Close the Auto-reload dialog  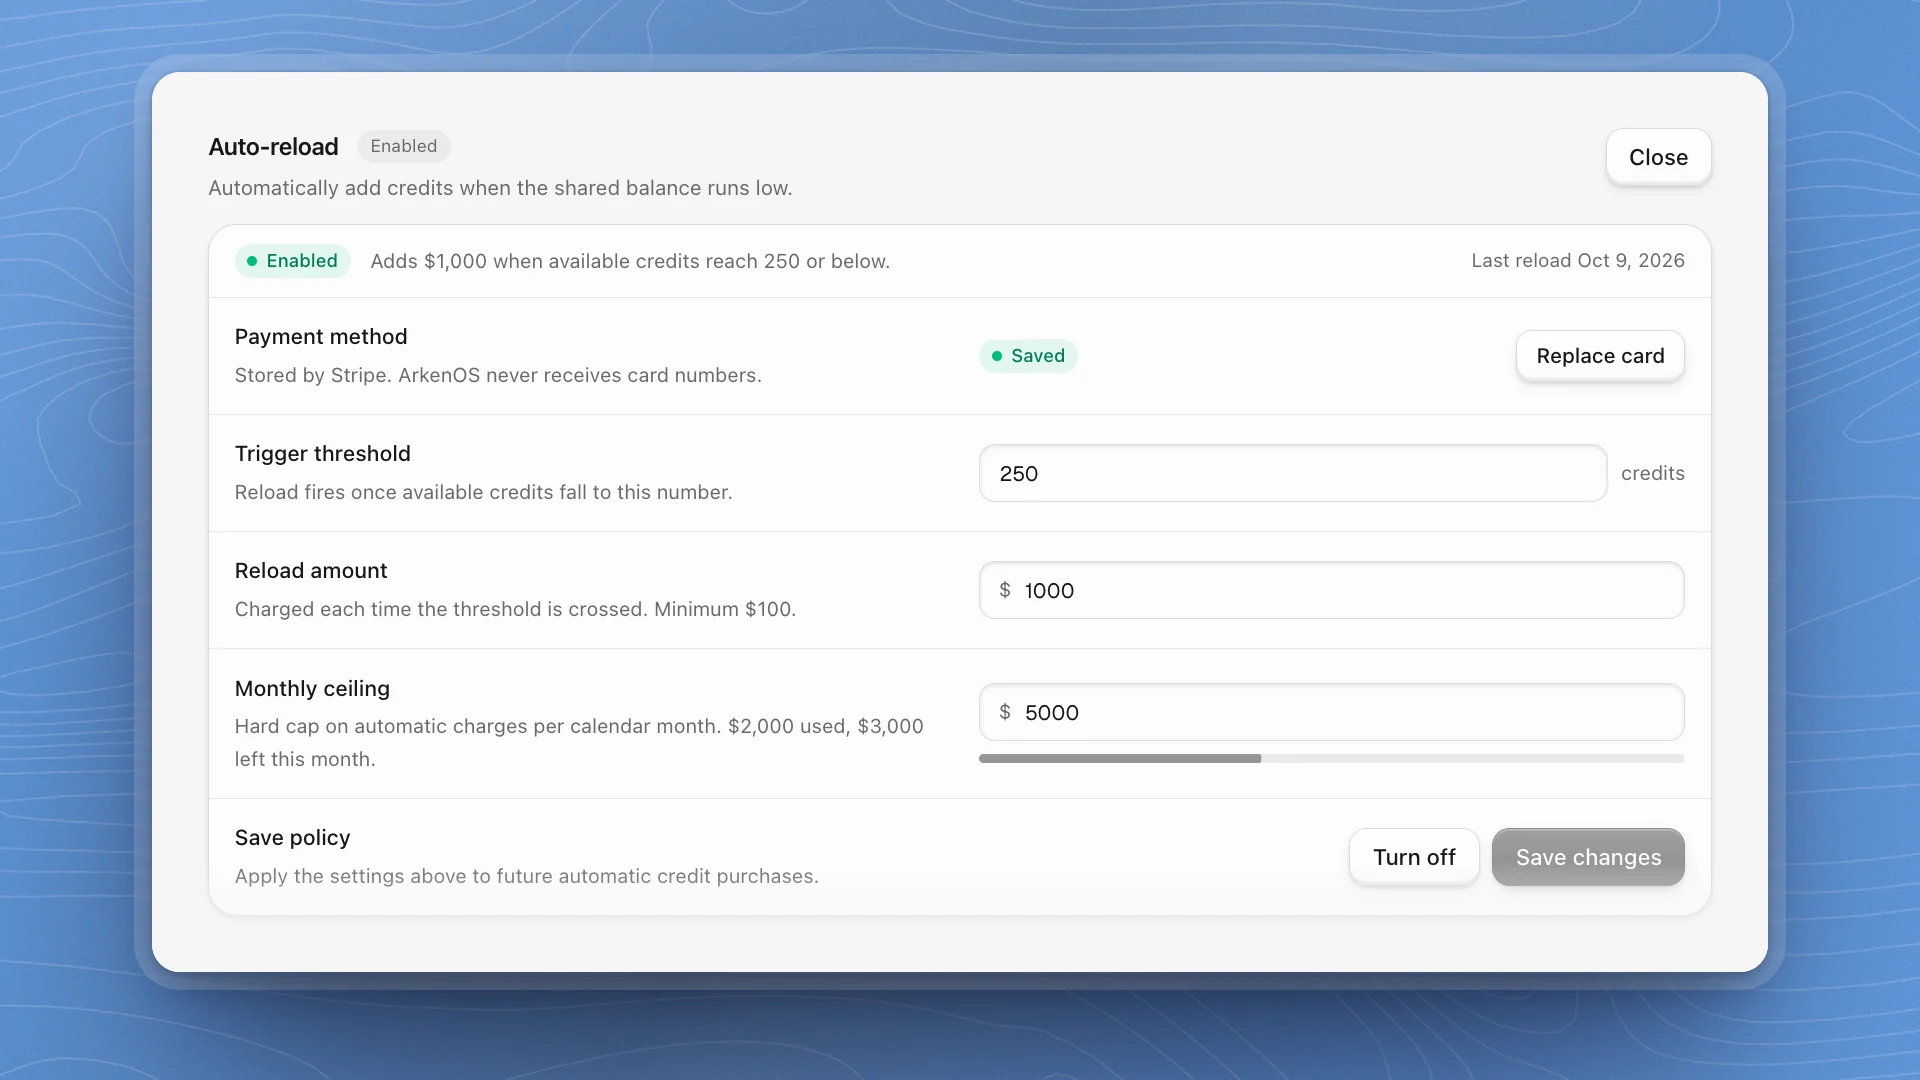pos(1658,157)
